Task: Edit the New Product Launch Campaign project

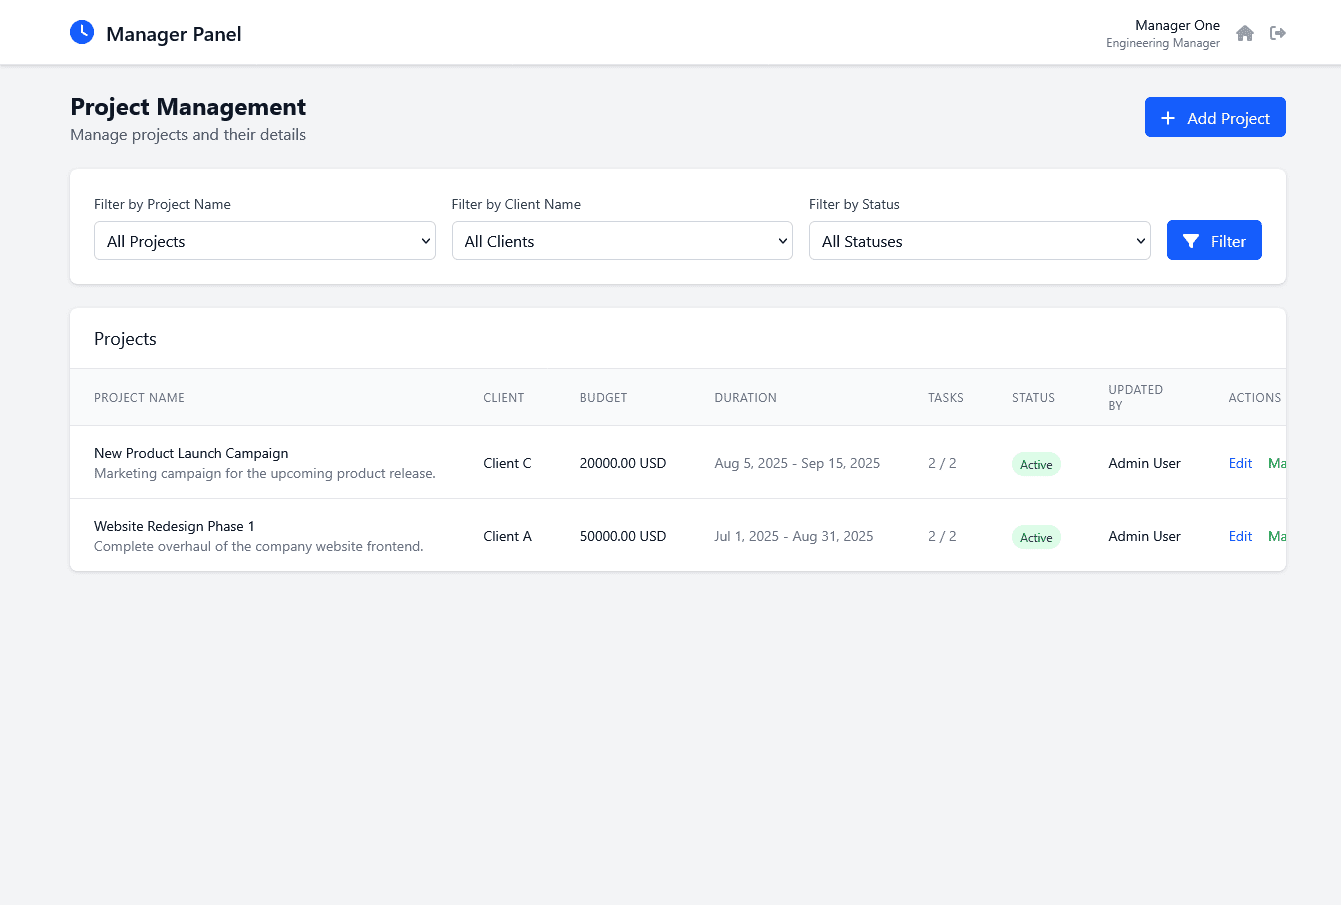Action: click(x=1240, y=463)
